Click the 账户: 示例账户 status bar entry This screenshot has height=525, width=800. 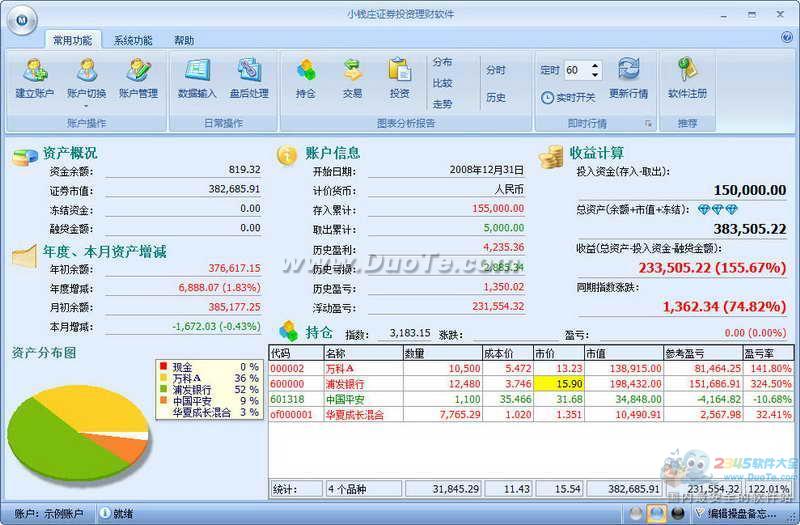(48, 513)
